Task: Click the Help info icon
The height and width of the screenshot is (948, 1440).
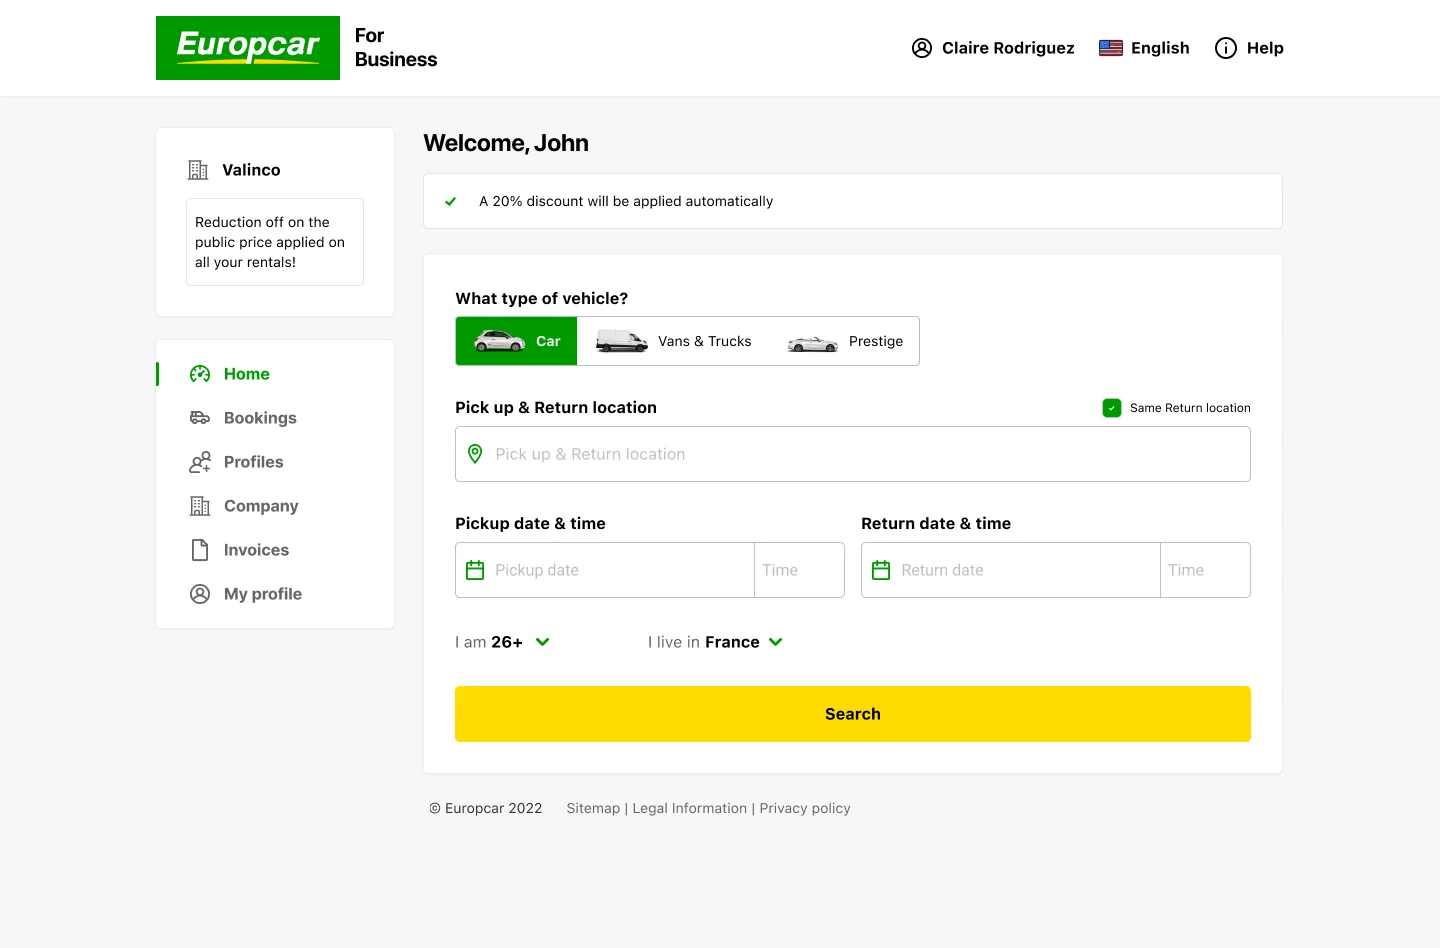Action: (1226, 48)
